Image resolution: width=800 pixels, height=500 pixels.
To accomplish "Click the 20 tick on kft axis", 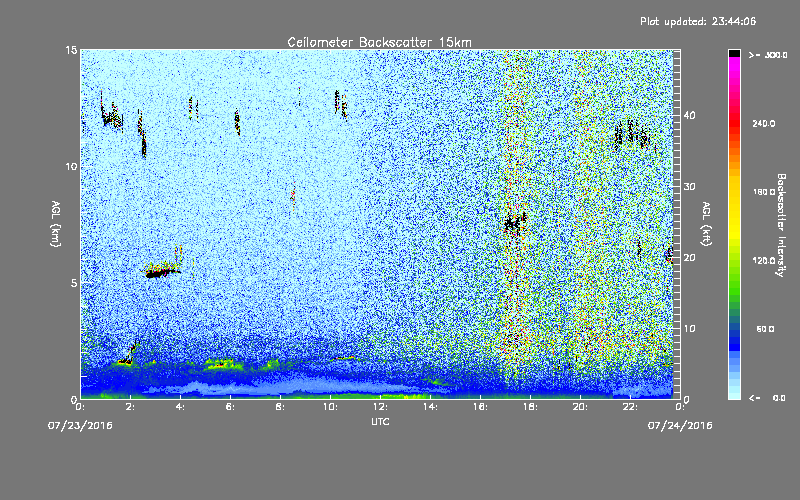I will (x=689, y=257).
